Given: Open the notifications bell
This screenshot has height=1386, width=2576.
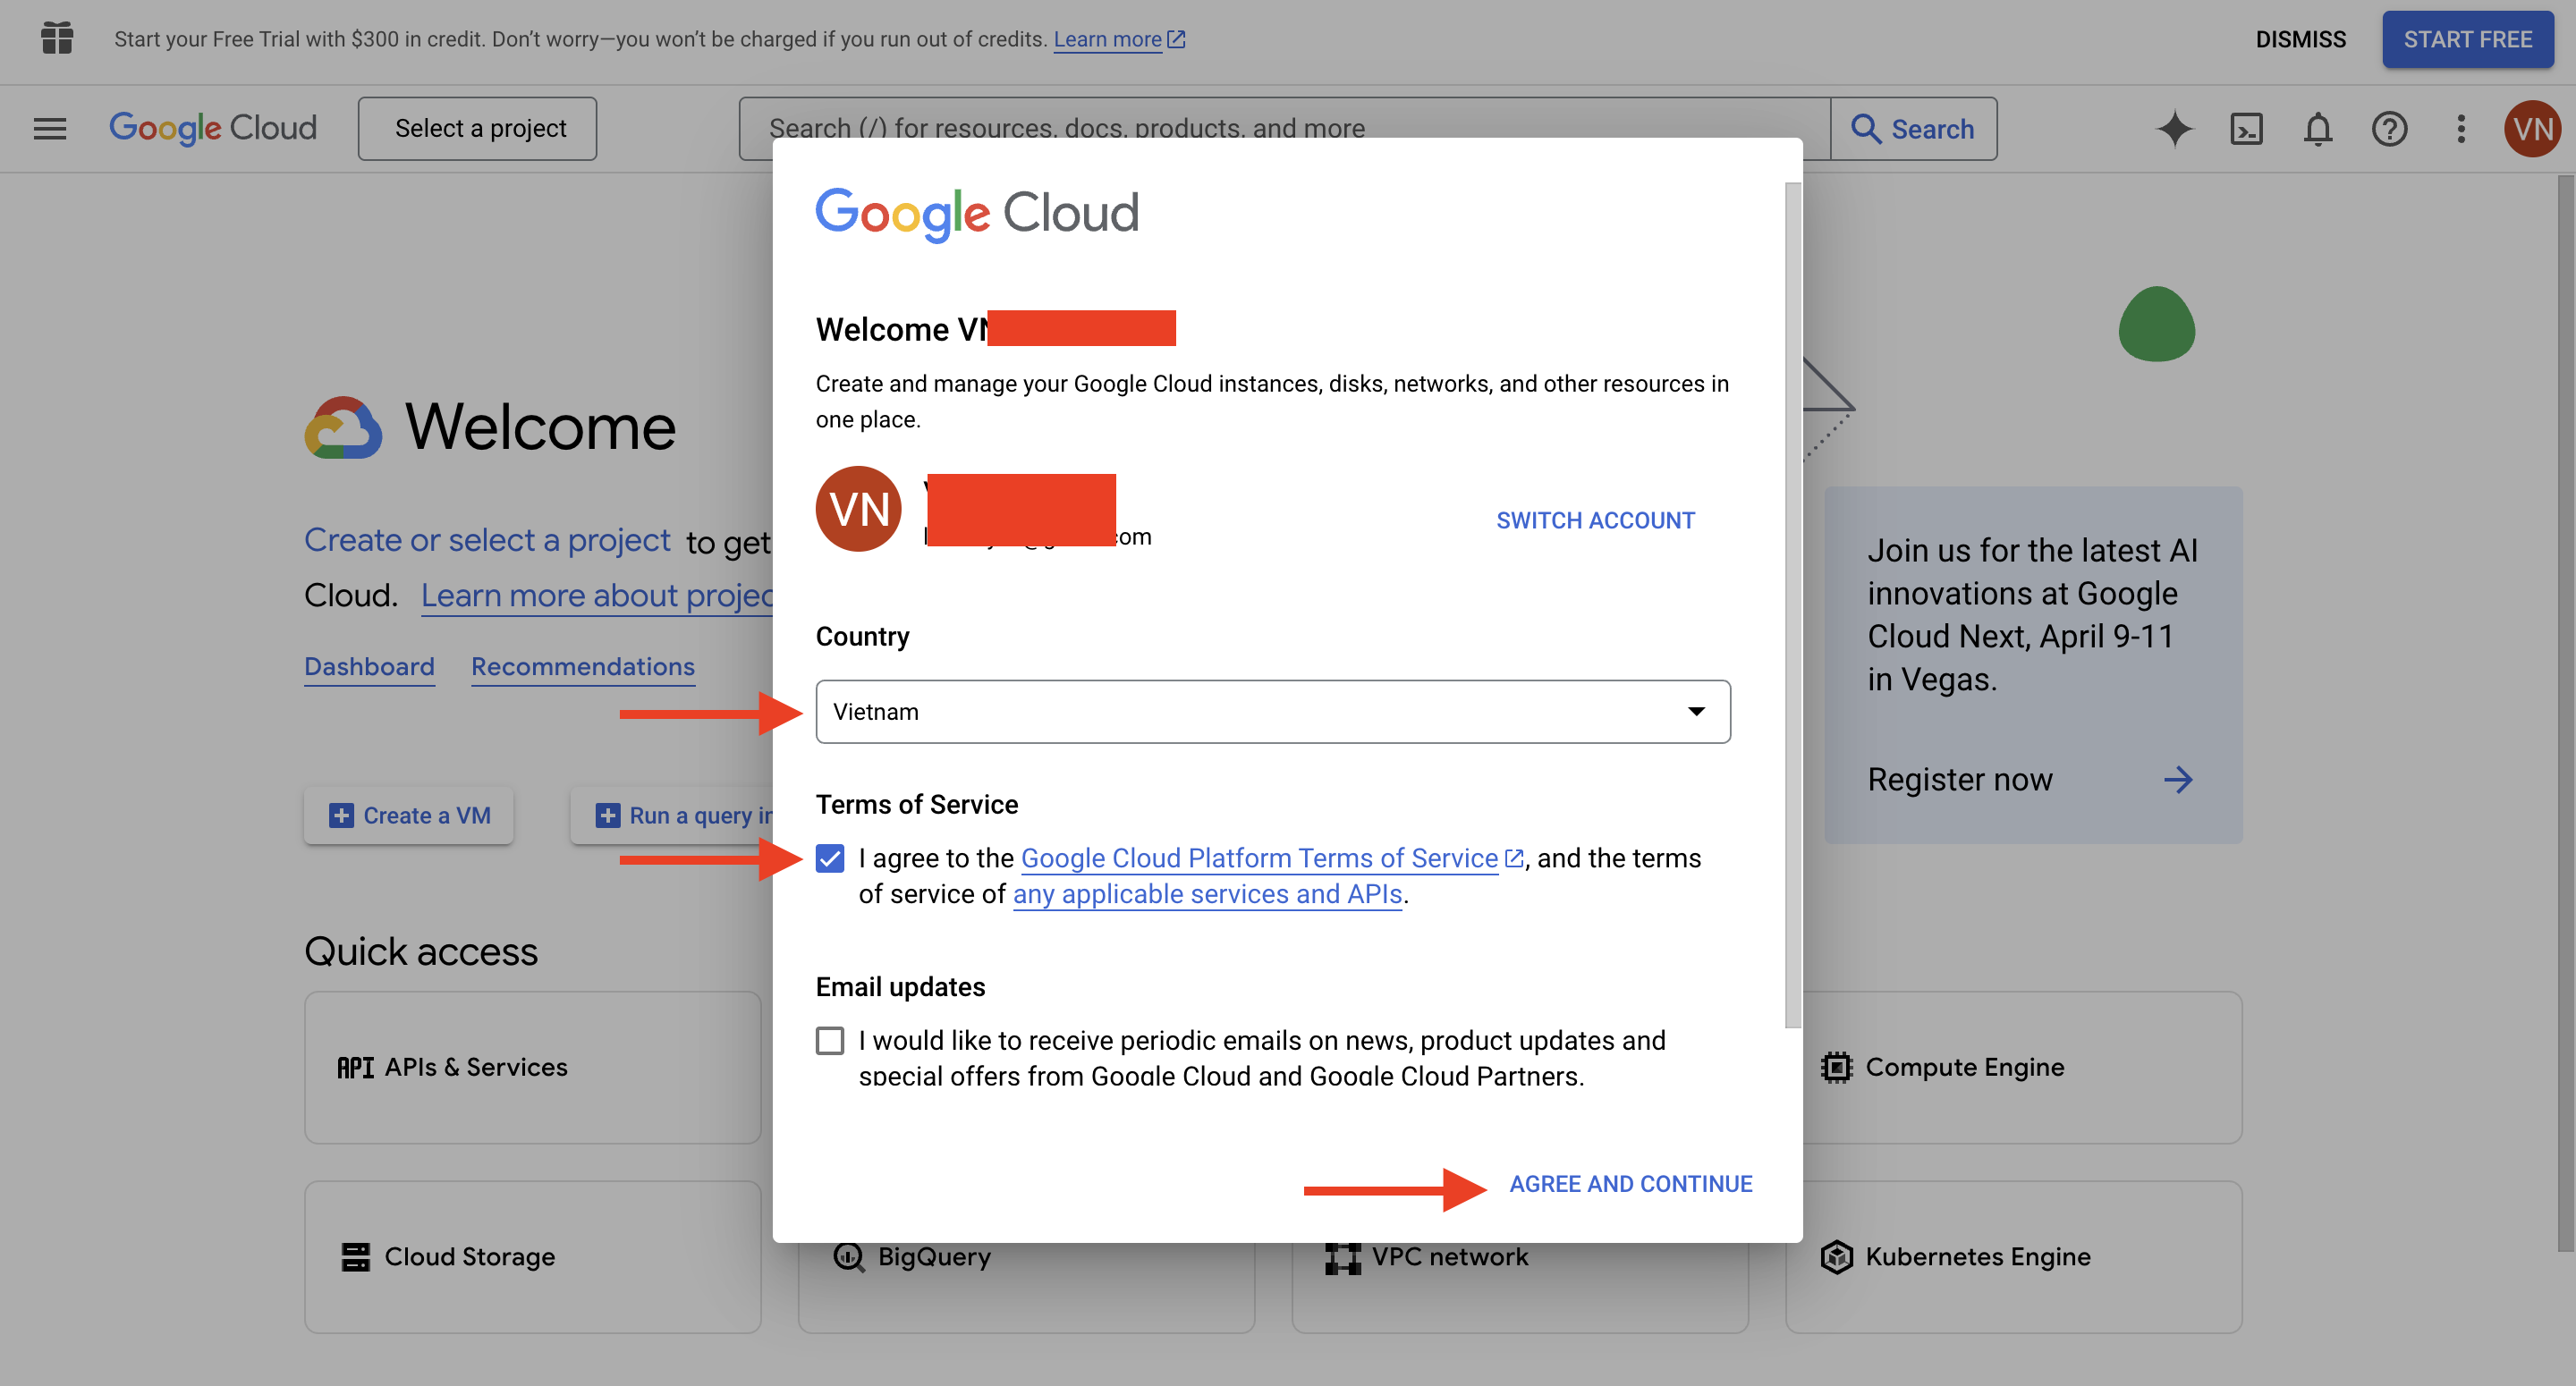Looking at the screenshot, I should [x=2318, y=129].
